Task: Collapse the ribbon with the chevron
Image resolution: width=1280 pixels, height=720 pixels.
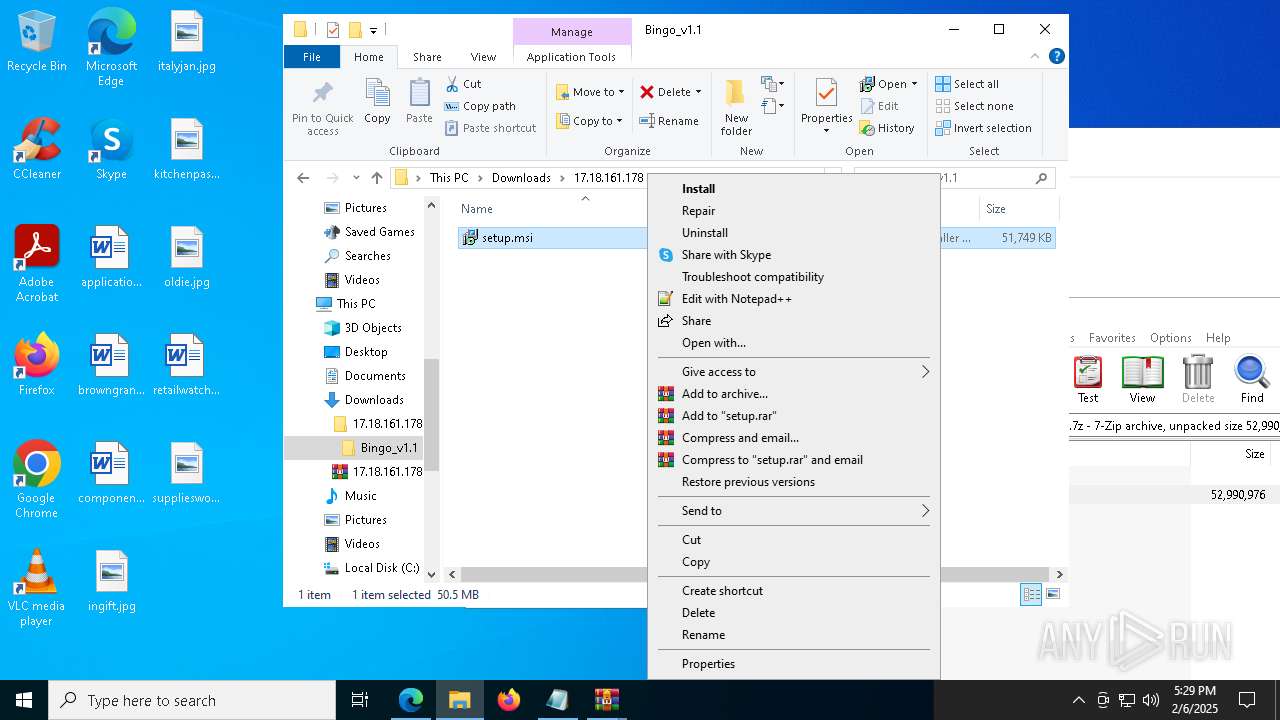Action: (1035, 57)
